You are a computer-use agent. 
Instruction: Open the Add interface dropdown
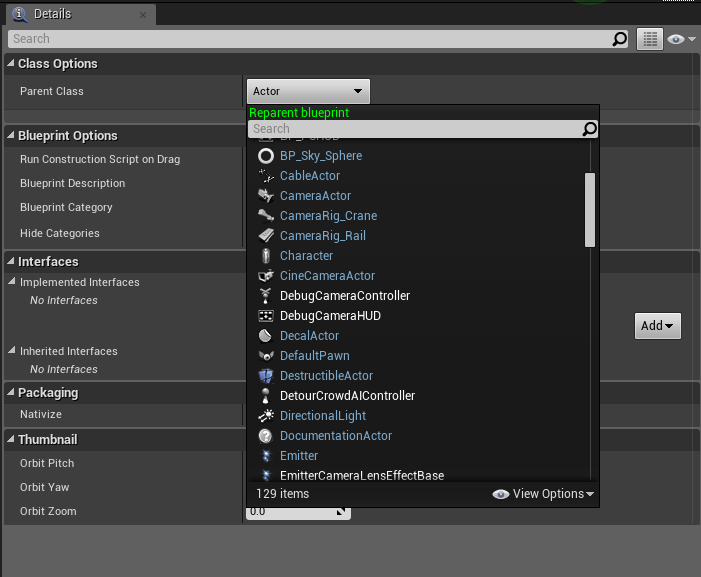[x=658, y=326]
